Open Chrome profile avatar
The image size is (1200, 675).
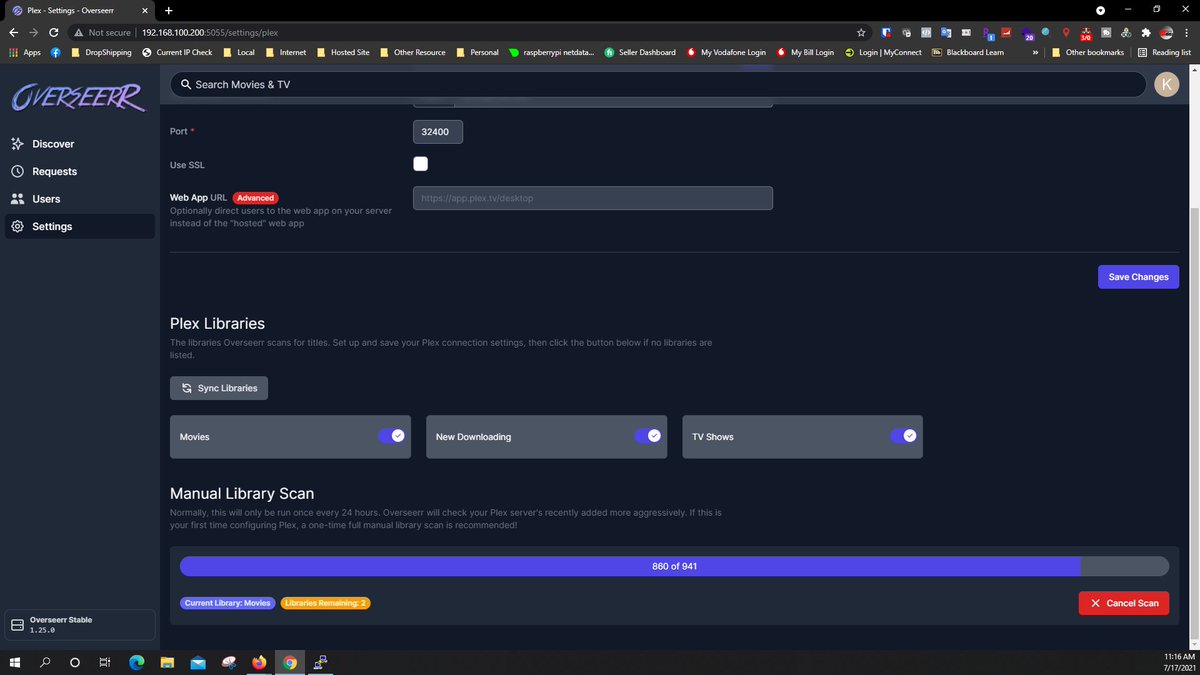[1165, 32]
